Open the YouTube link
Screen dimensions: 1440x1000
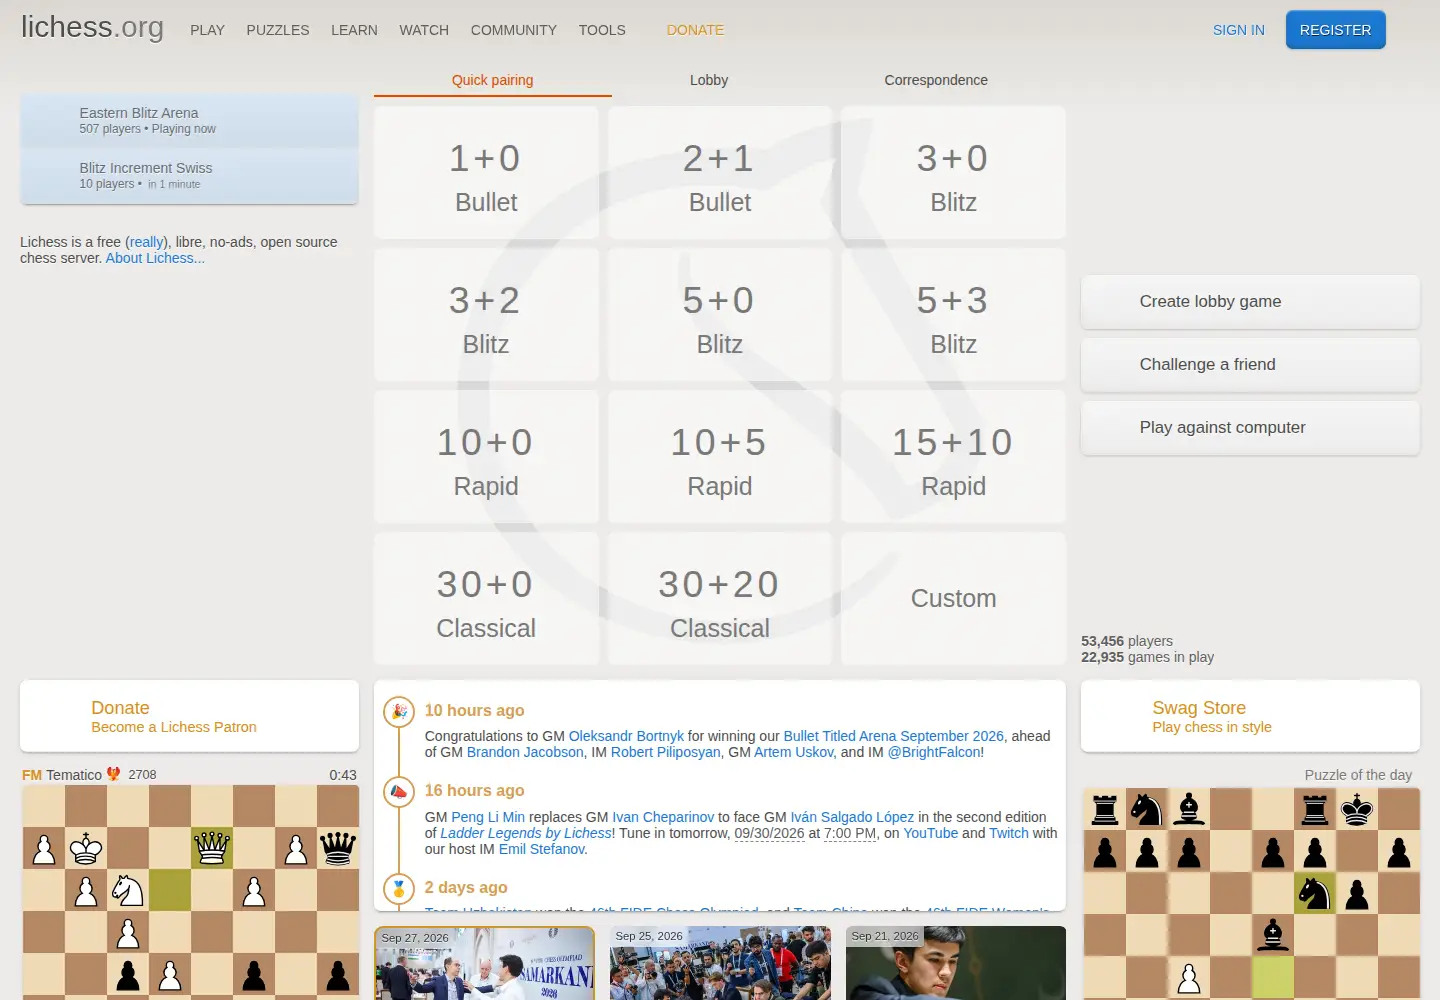click(x=930, y=833)
